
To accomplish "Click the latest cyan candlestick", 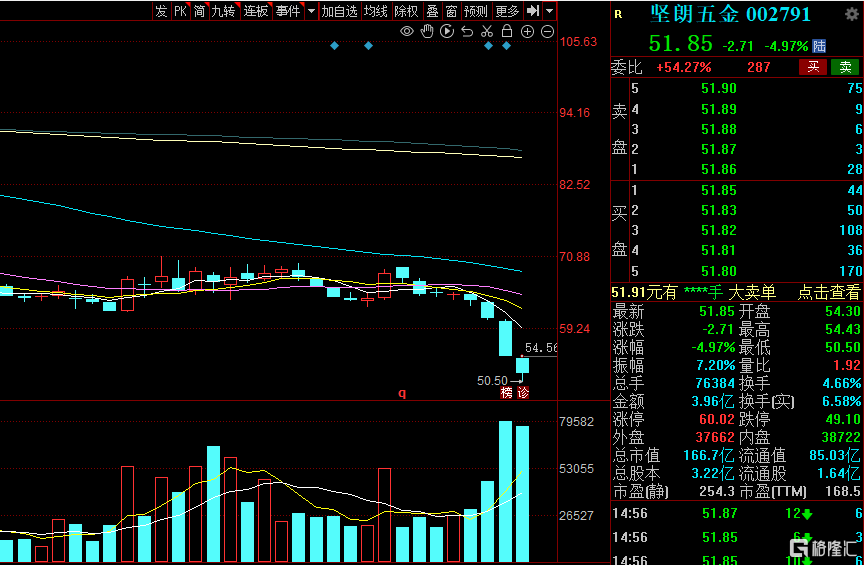I will pos(522,365).
